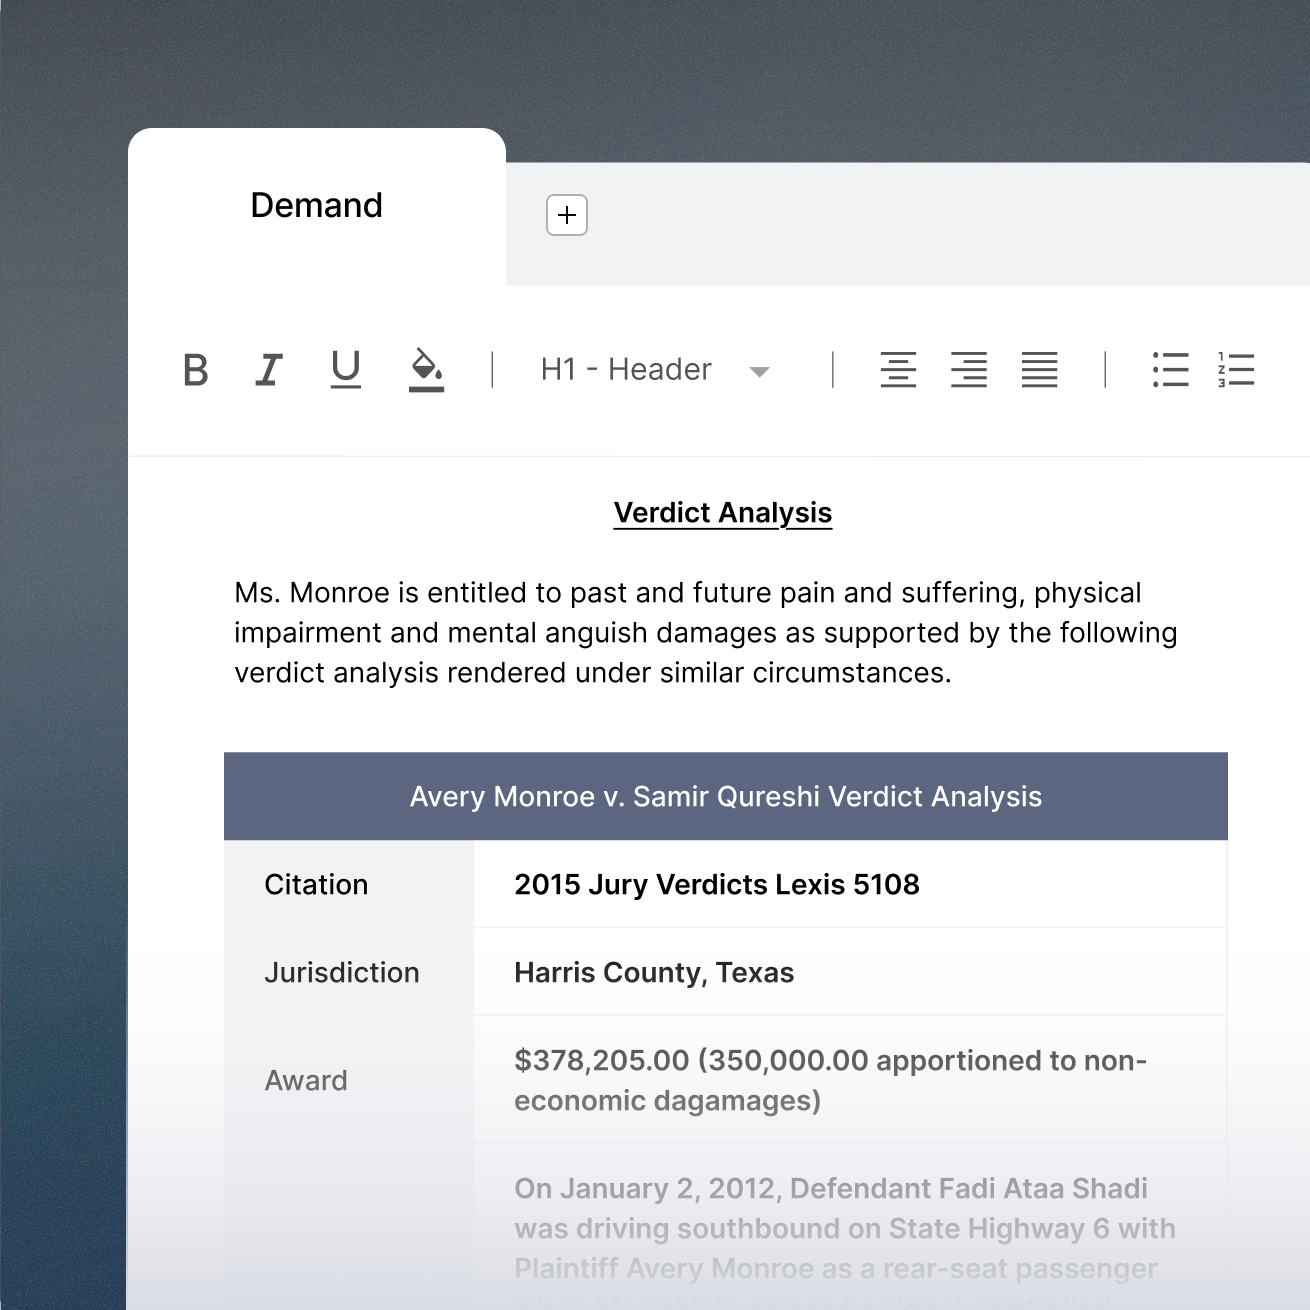Click the dropdown arrow beside Header
The height and width of the screenshot is (1310, 1310).
[x=759, y=372]
